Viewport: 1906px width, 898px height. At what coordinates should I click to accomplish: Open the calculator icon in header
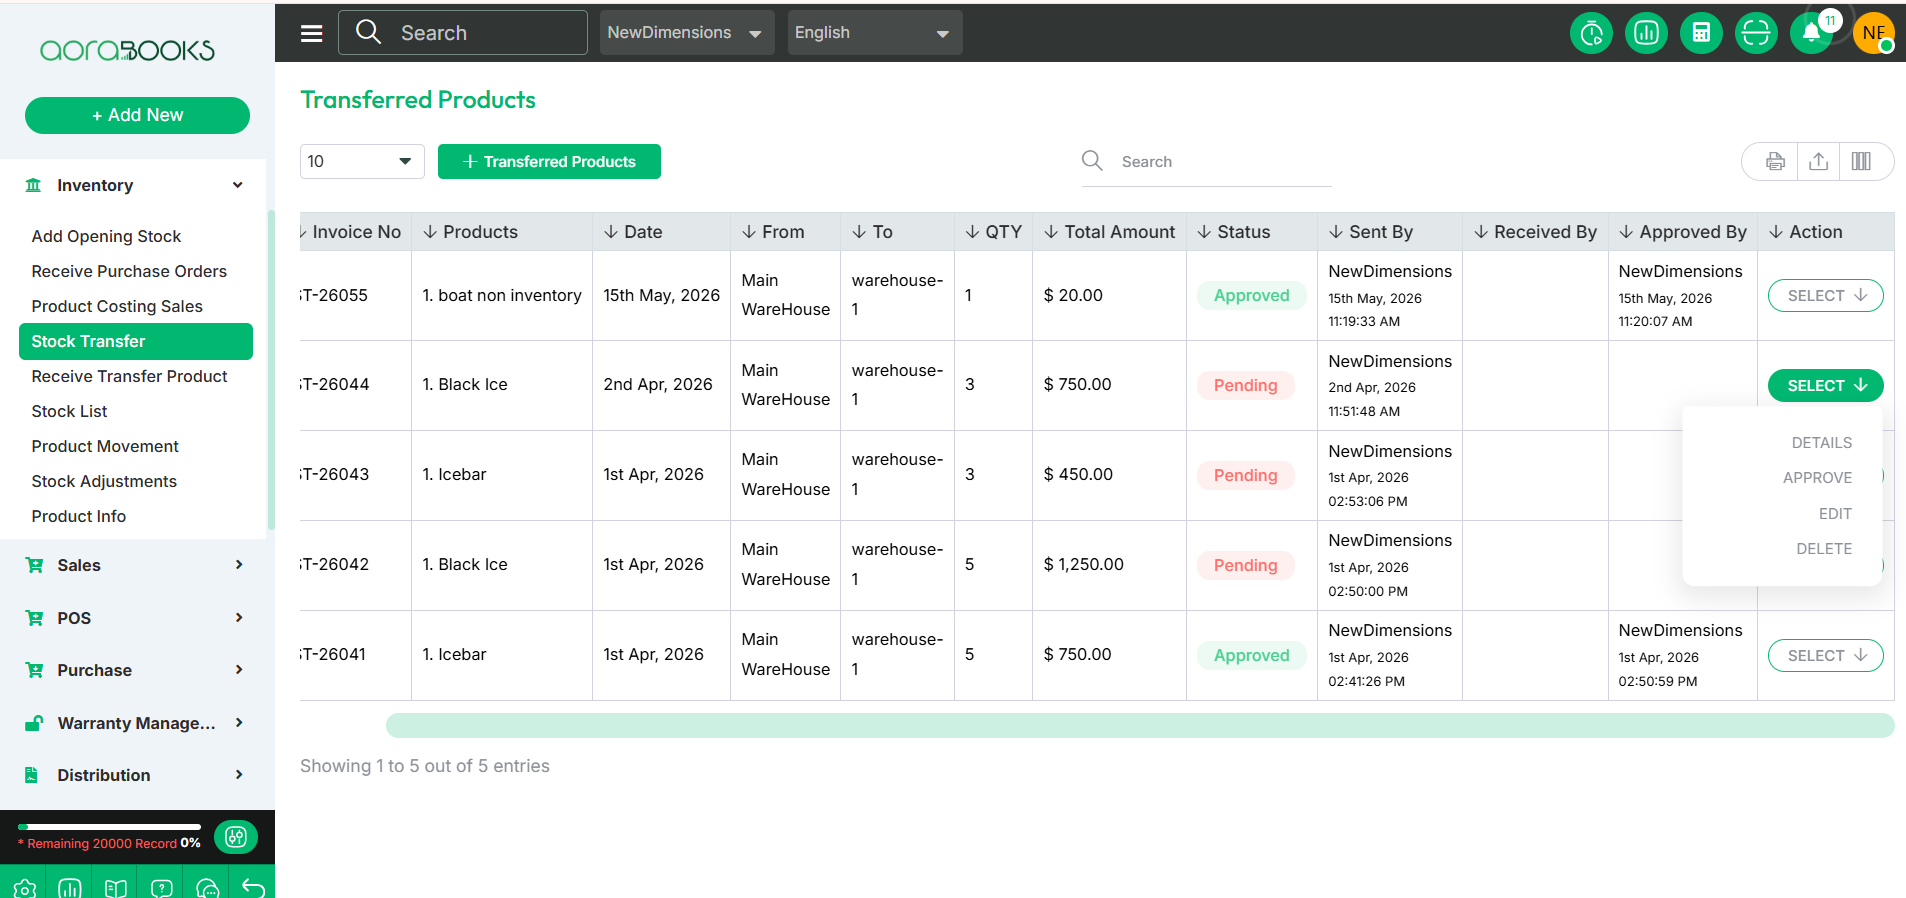coord(1701,33)
